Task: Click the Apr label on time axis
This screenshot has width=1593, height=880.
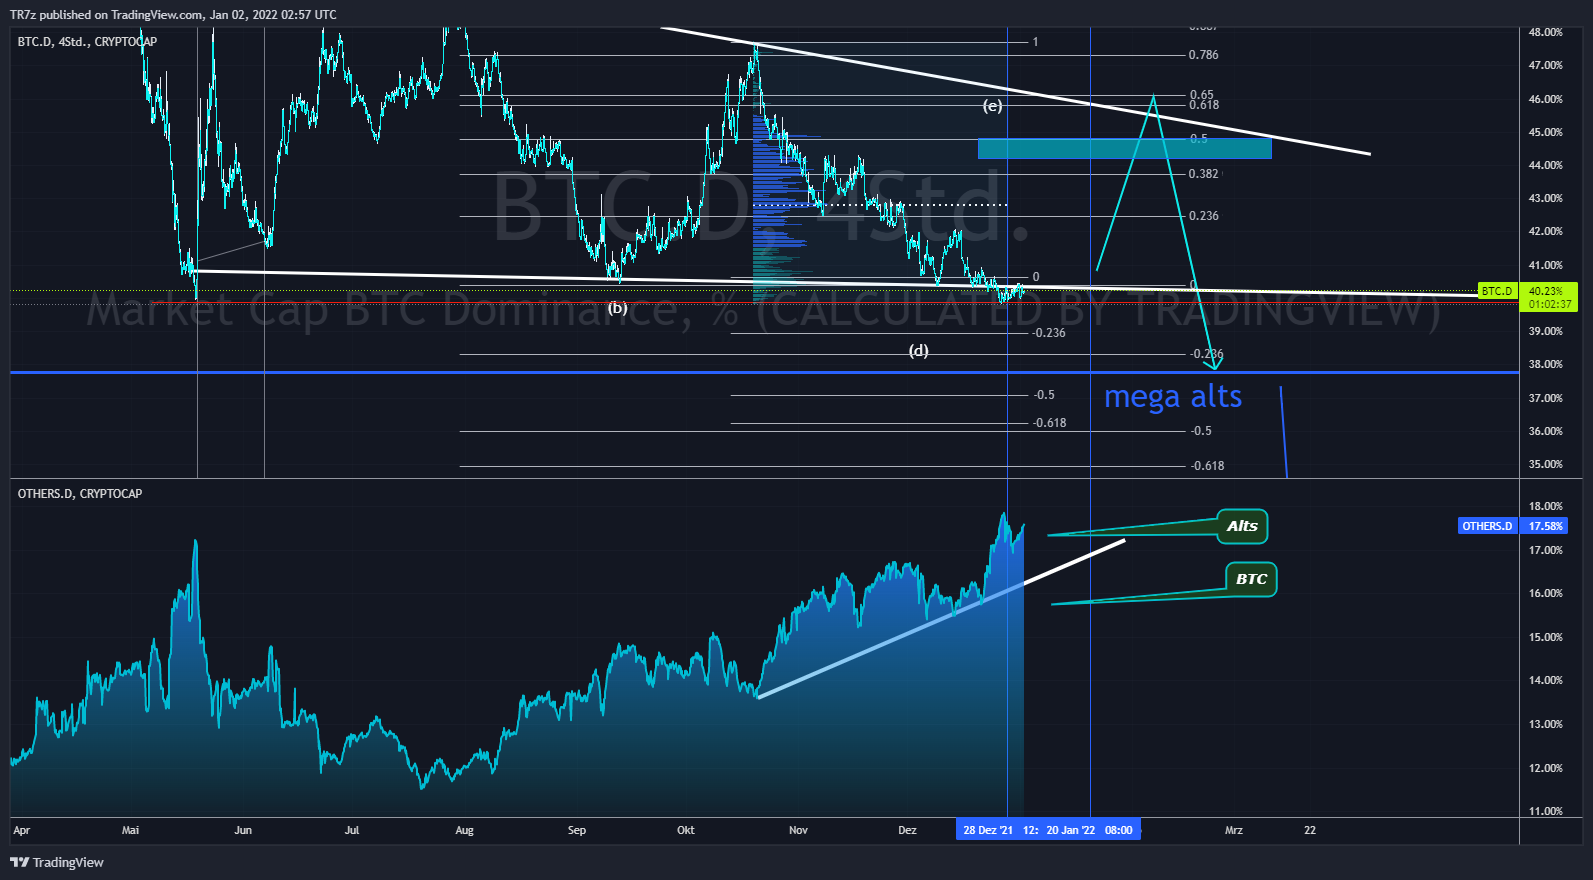Action: tap(22, 830)
